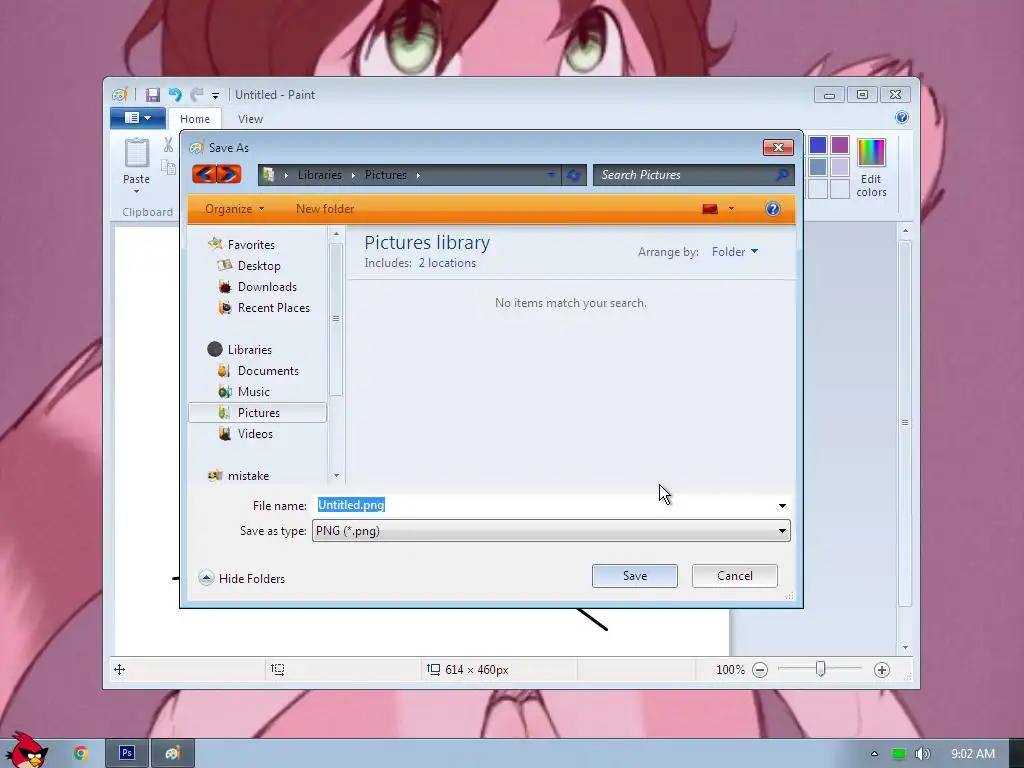Screen dimensions: 1024x768
Task: Open the blue Paint file menu button
Action: [x=138, y=118]
